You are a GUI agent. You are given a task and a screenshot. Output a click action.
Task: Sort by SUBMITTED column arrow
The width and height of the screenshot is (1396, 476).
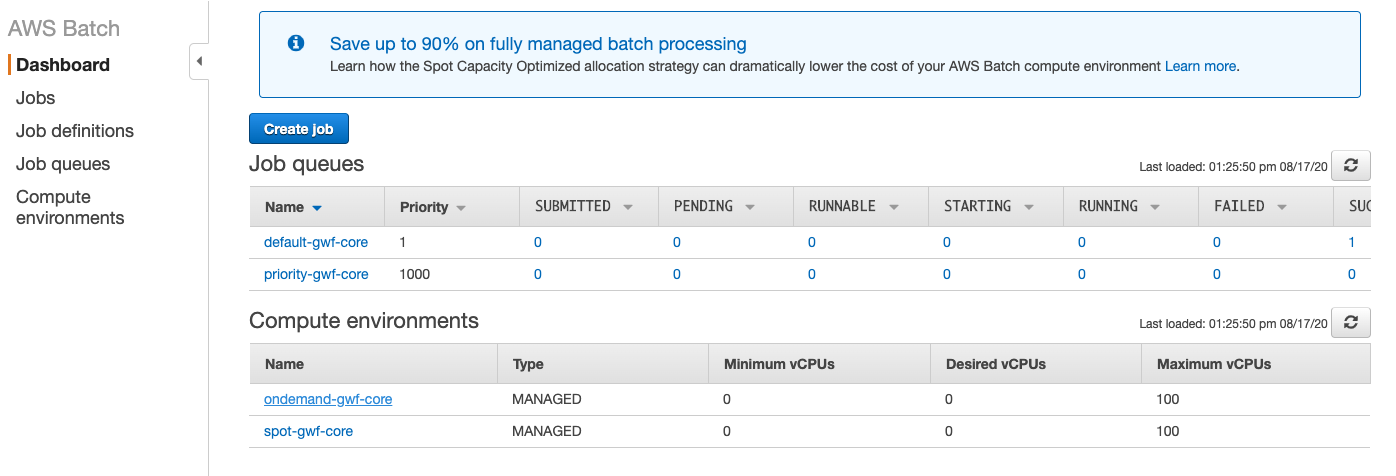(x=628, y=207)
